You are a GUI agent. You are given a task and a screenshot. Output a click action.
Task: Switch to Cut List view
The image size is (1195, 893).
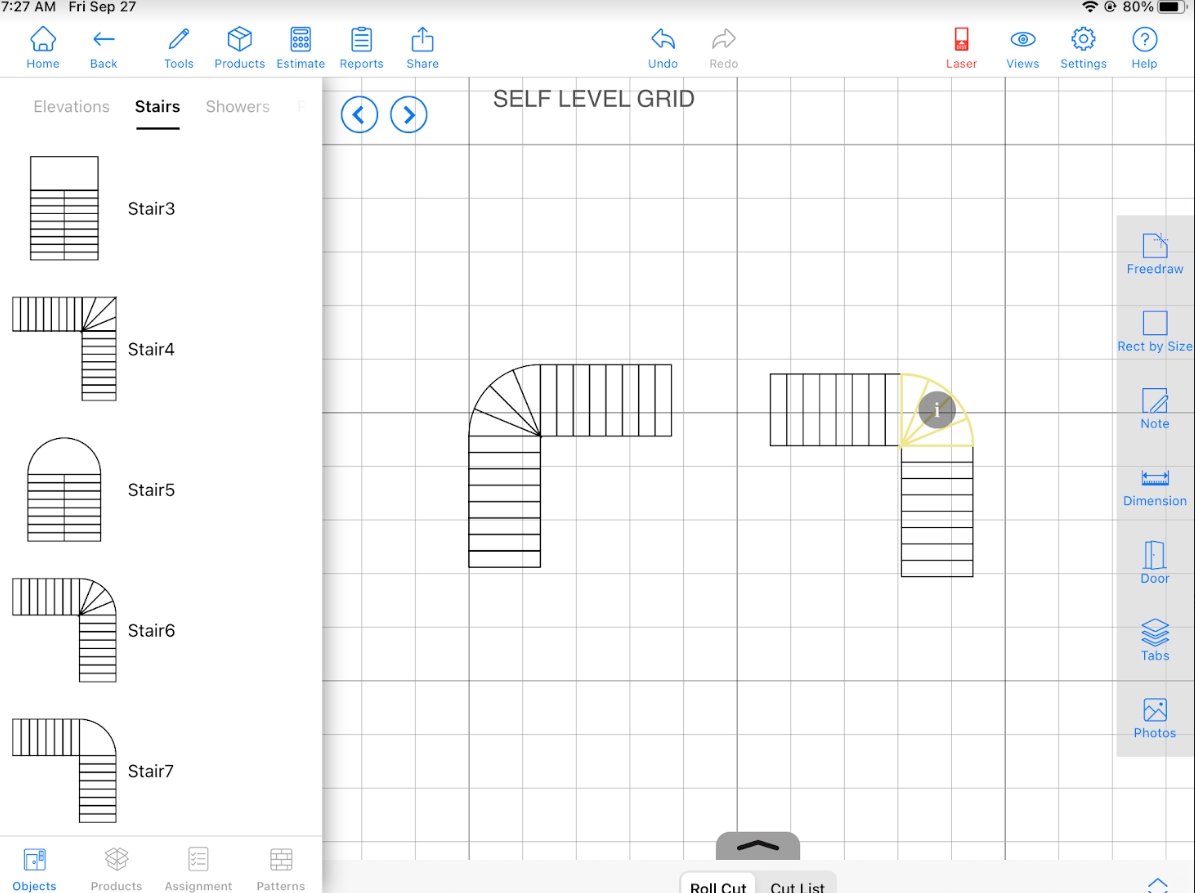(x=797, y=886)
